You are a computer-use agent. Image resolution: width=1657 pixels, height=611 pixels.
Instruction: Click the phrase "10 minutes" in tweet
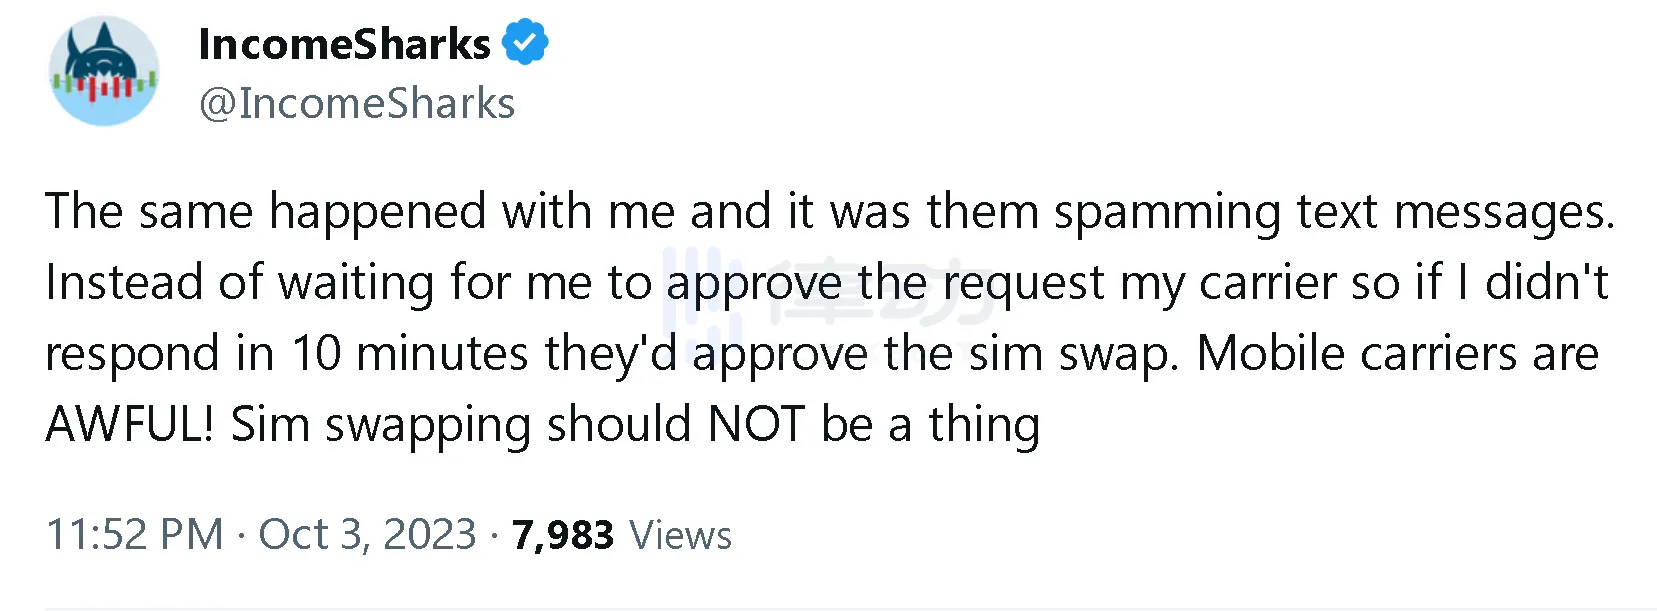tap(410, 354)
